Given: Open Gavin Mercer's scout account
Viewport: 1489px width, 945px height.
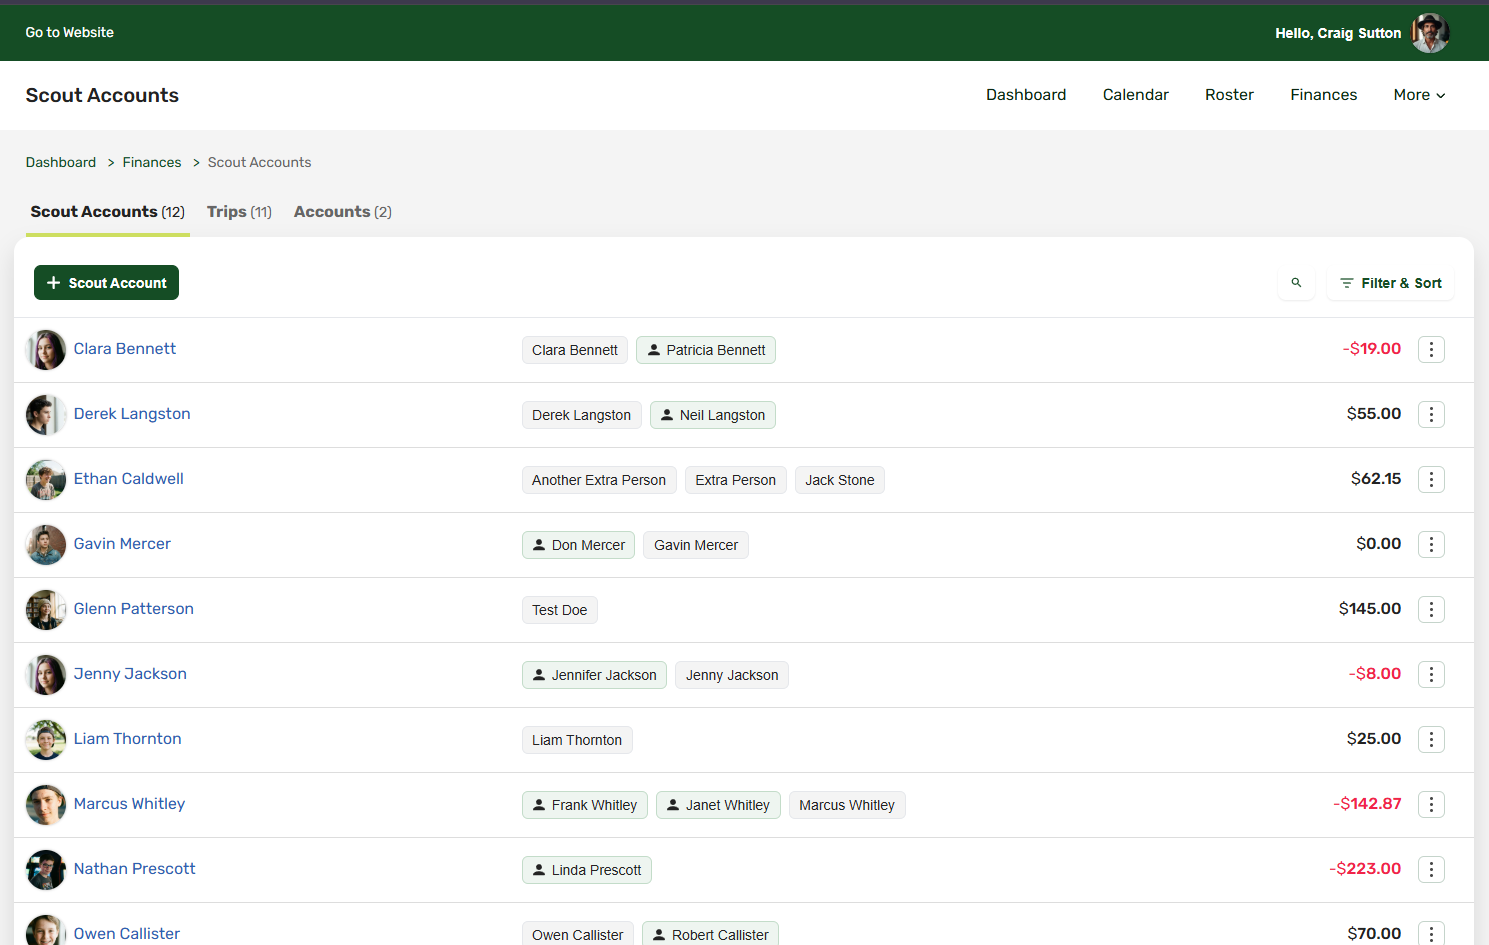Looking at the screenshot, I should pyautogui.click(x=122, y=544).
